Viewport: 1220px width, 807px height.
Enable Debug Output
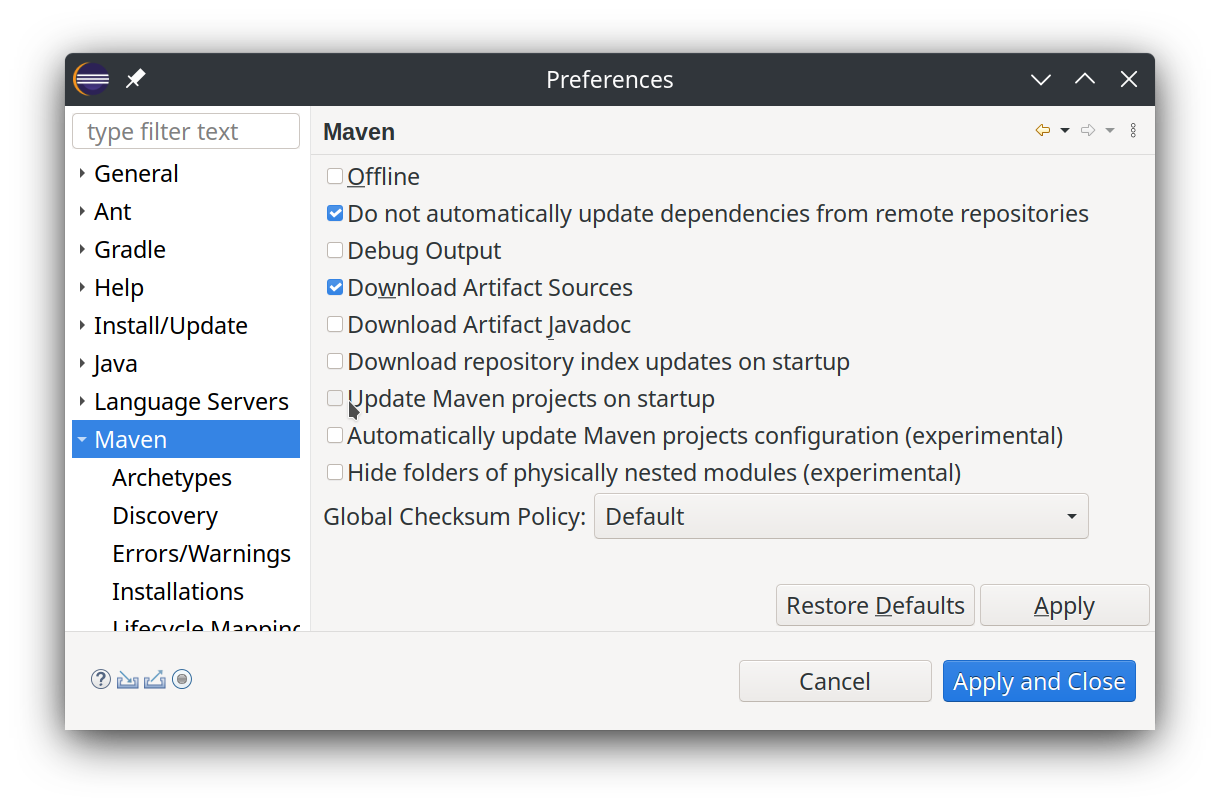(334, 250)
